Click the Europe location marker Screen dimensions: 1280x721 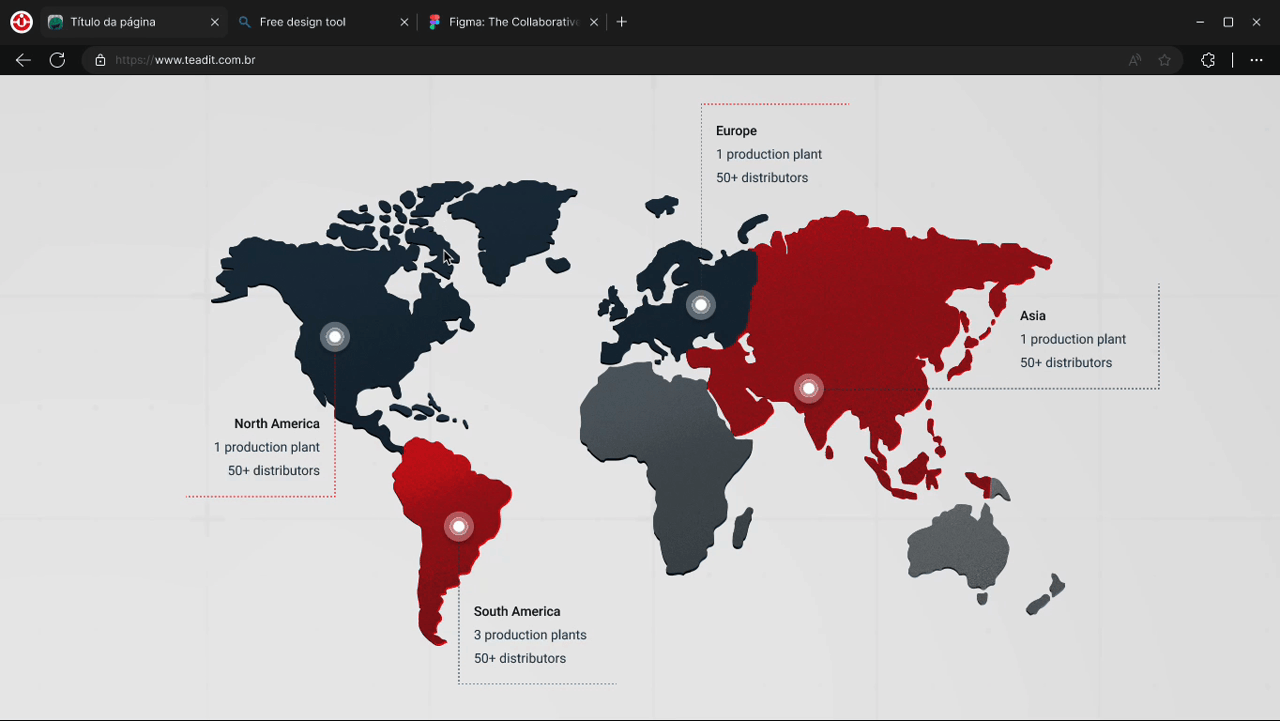[701, 304]
